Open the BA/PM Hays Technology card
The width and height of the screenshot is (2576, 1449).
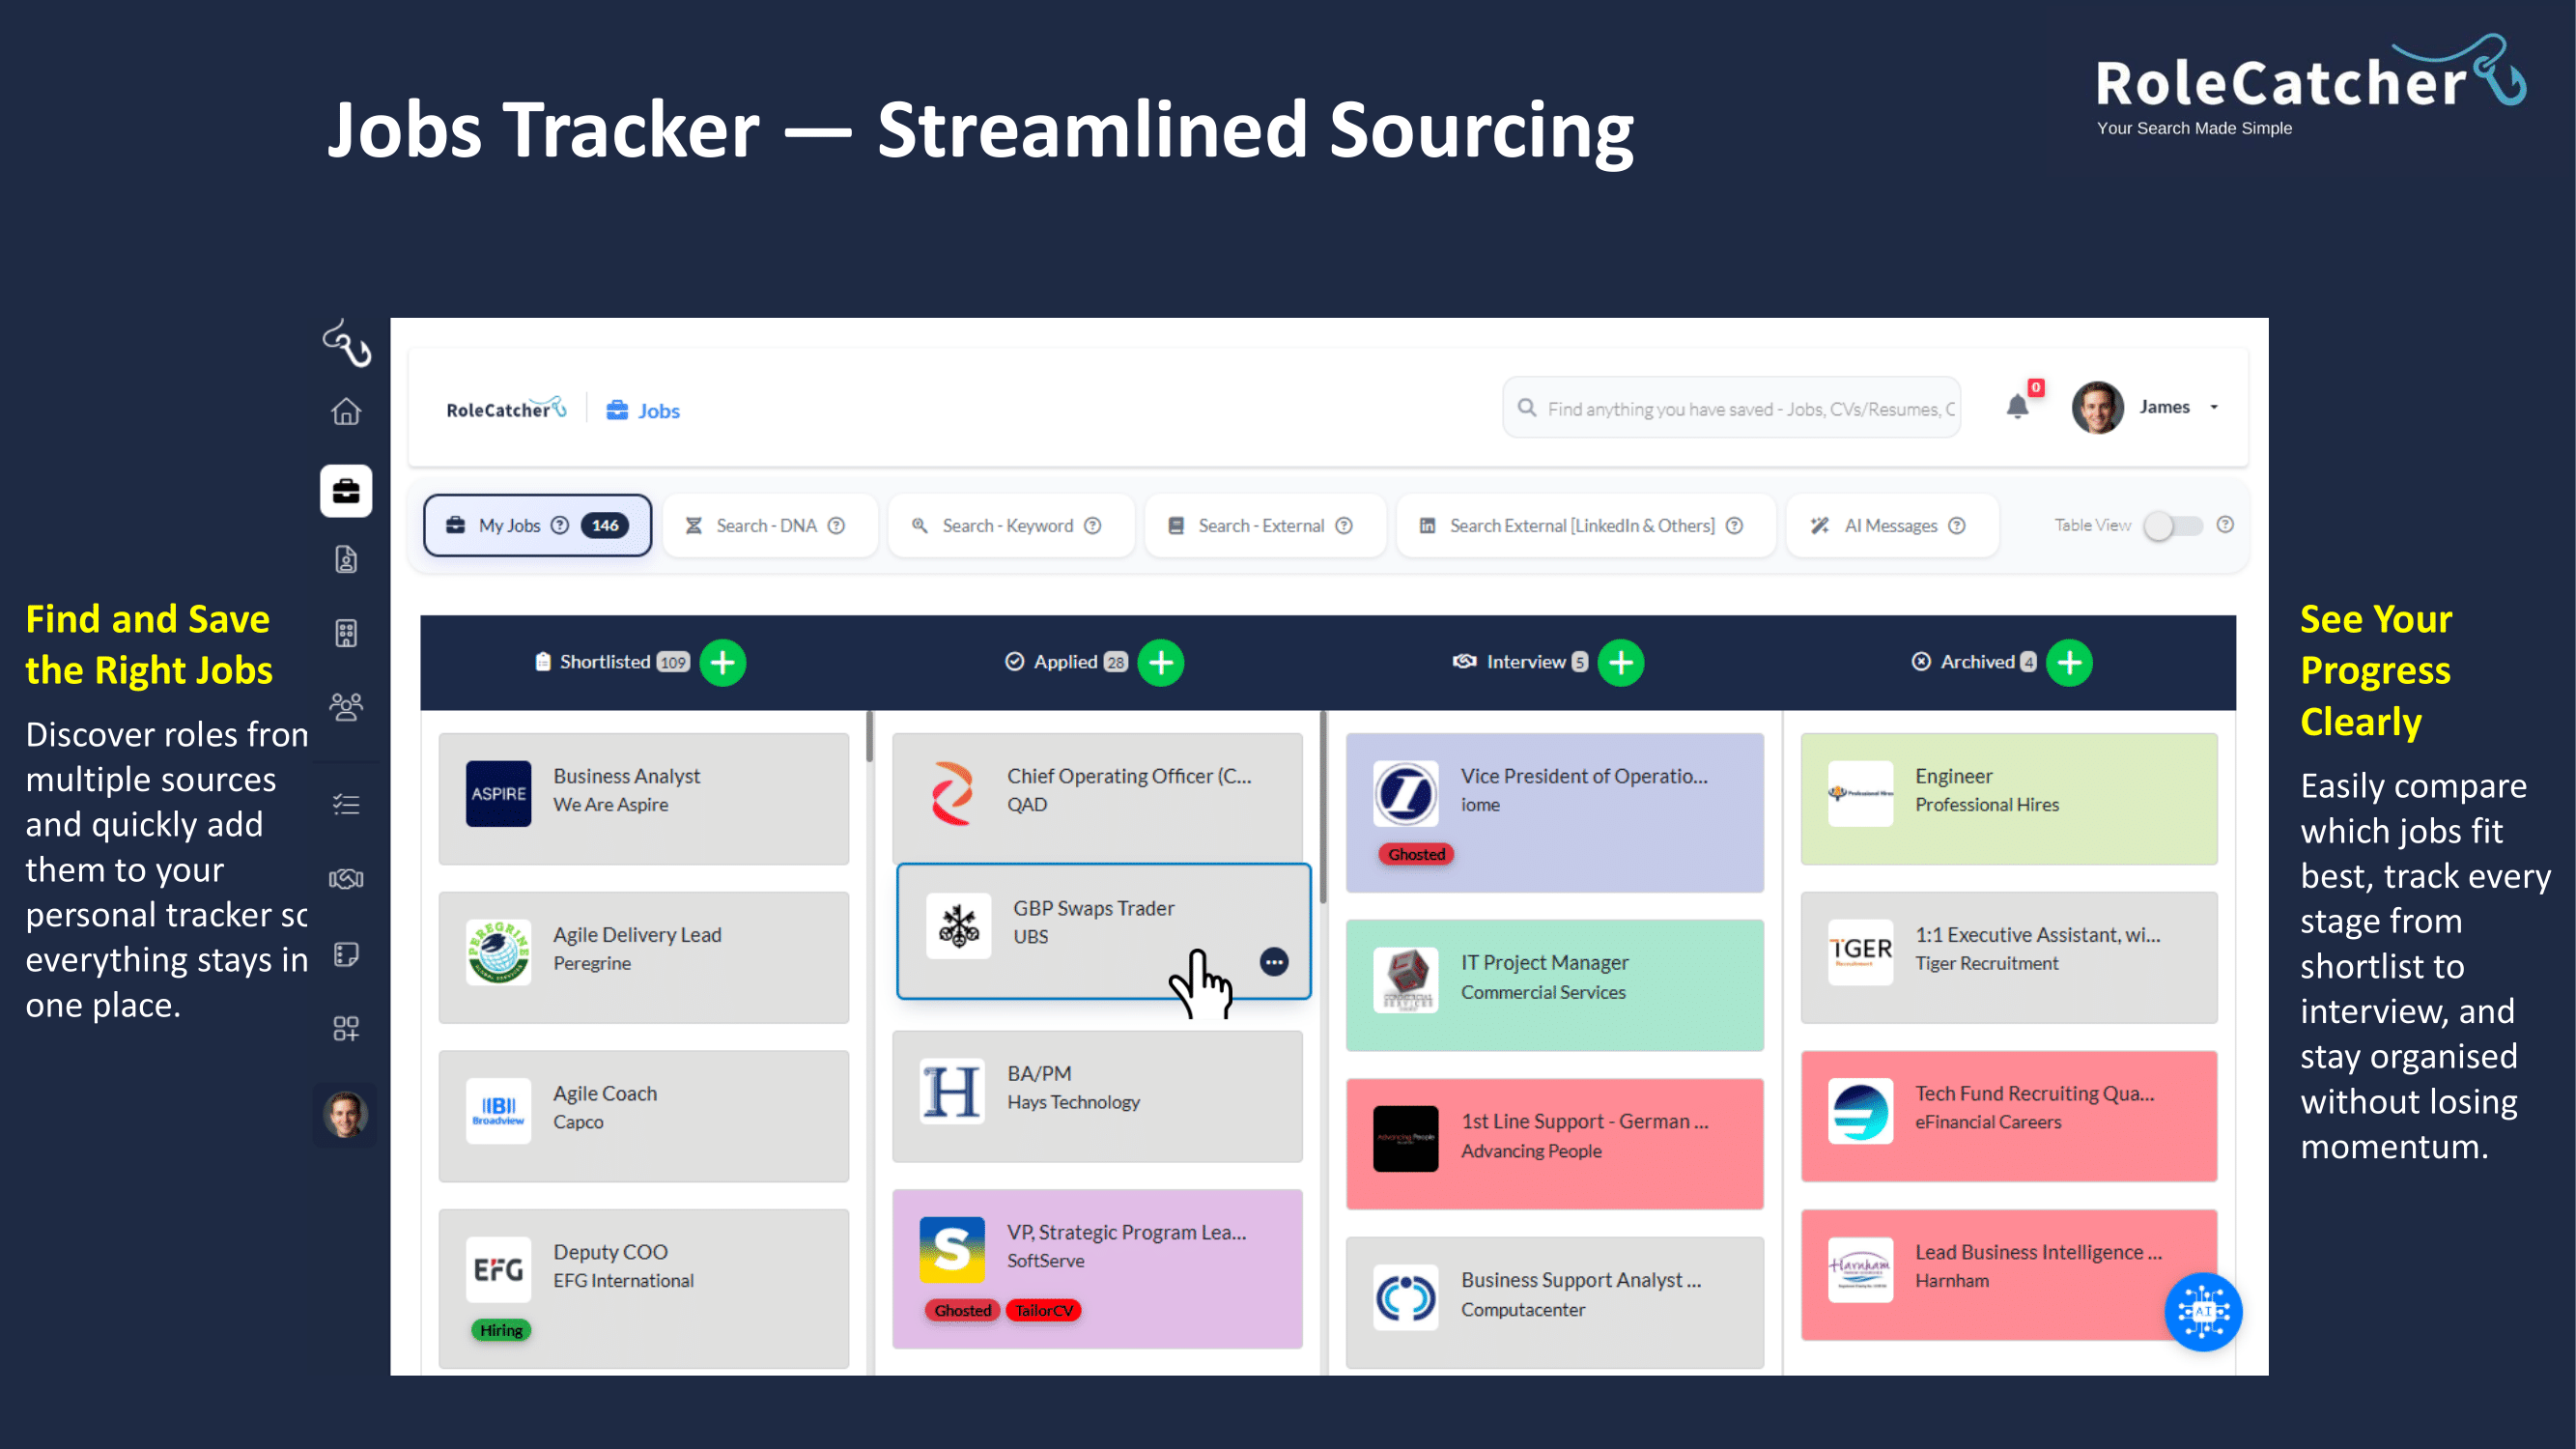(x=1097, y=1096)
